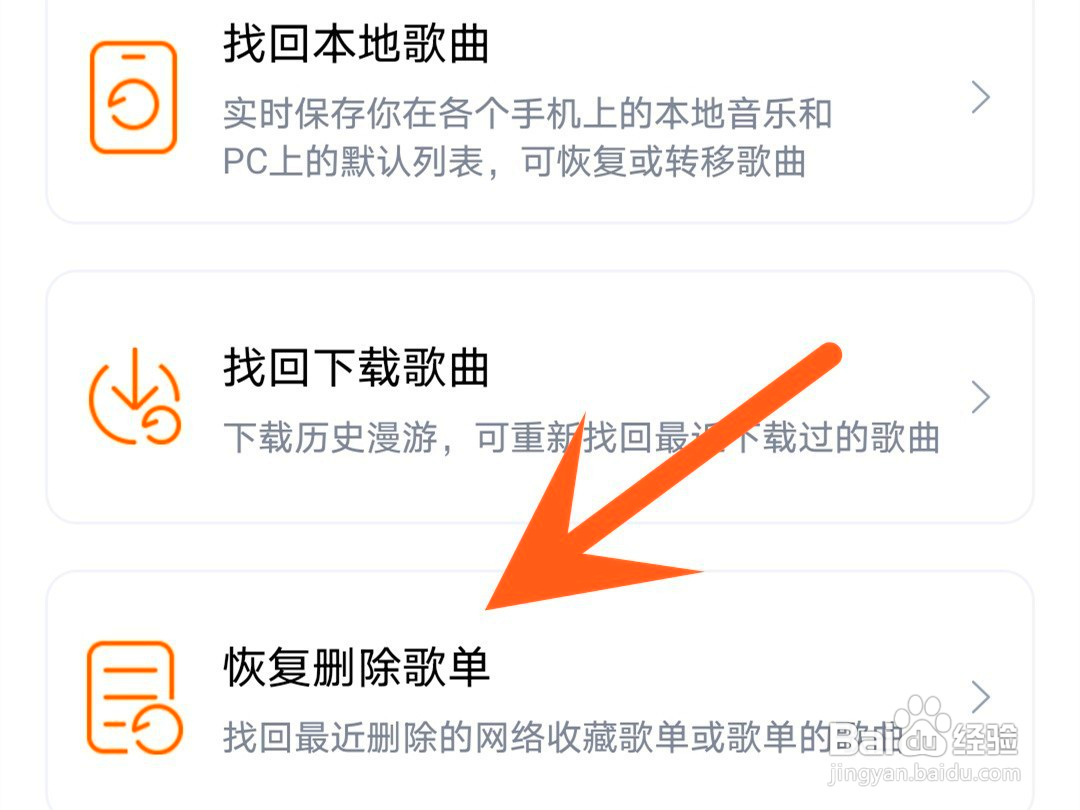Select the 恢复删除歌单 title
The width and height of the screenshot is (1080, 810).
click(x=356, y=667)
